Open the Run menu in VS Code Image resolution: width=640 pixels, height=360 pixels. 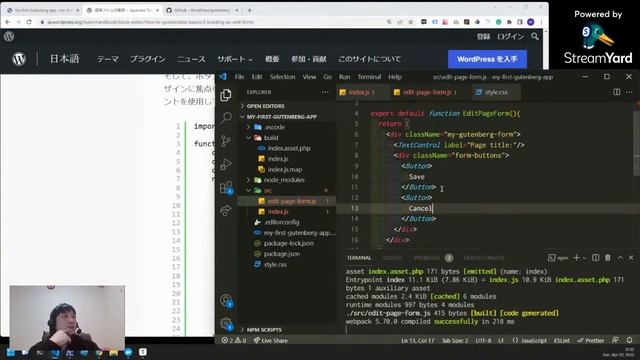(344, 77)
